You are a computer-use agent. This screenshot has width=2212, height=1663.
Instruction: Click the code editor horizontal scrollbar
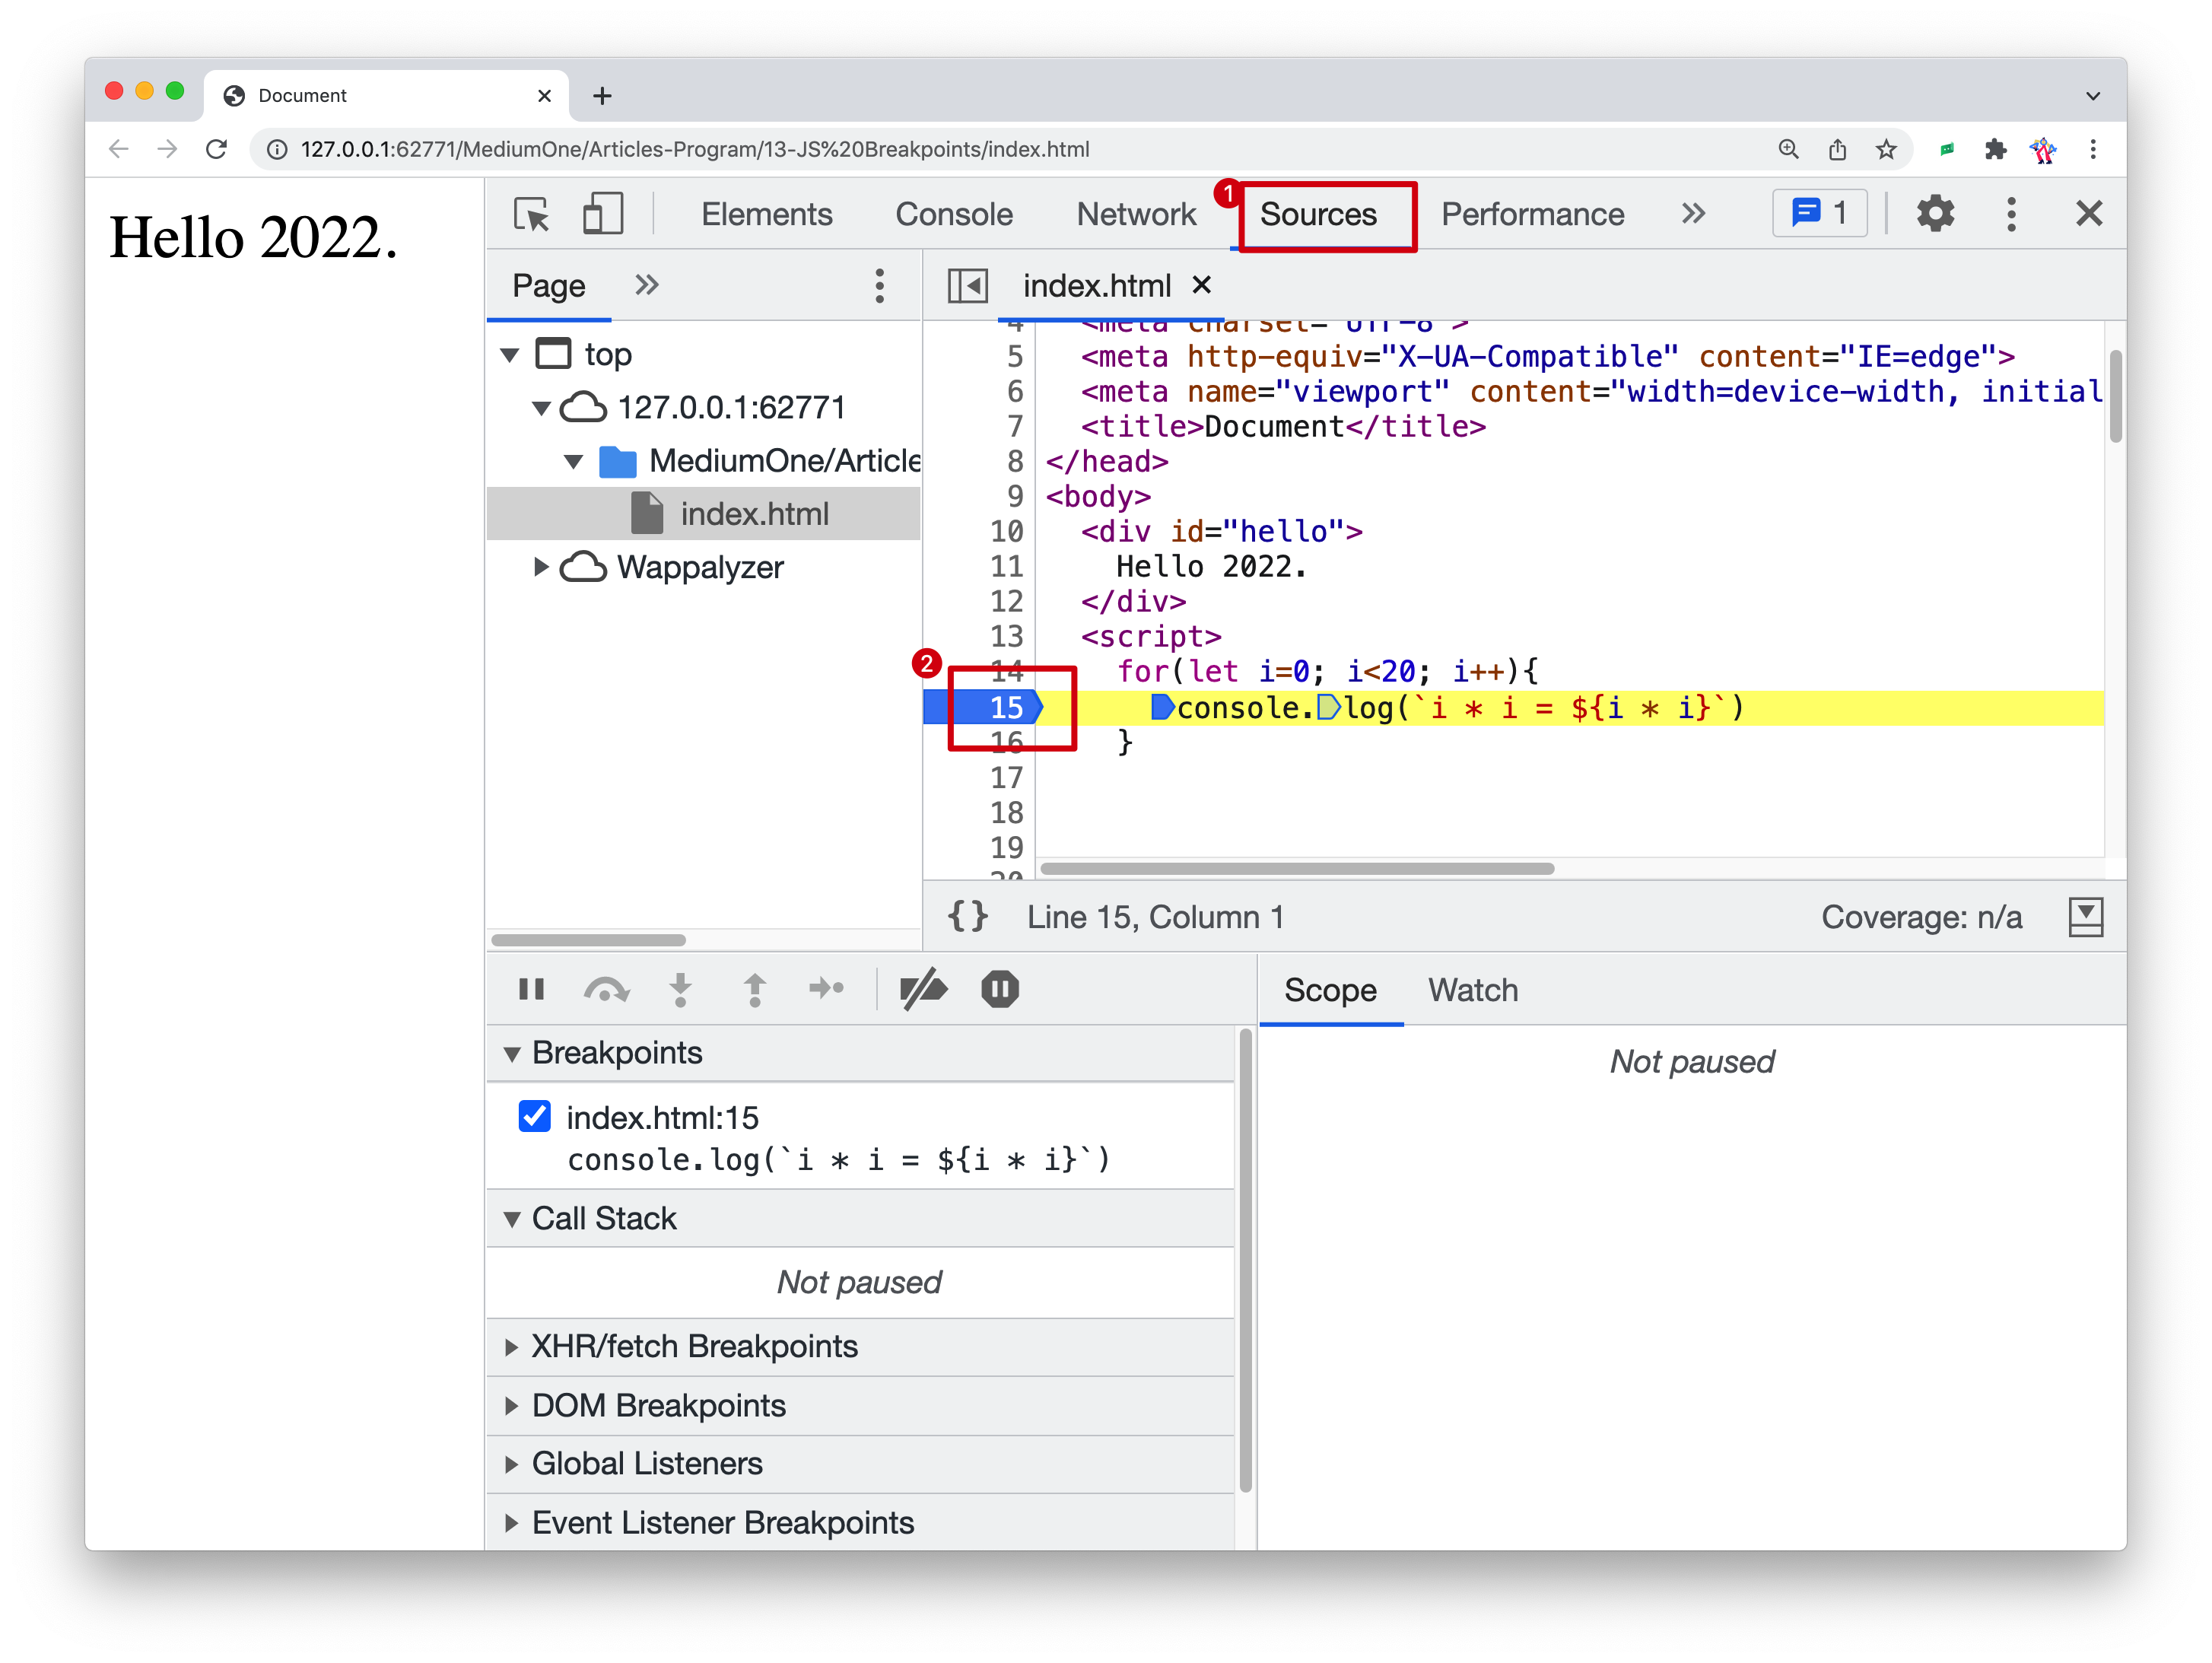[x=1296, y=868]
